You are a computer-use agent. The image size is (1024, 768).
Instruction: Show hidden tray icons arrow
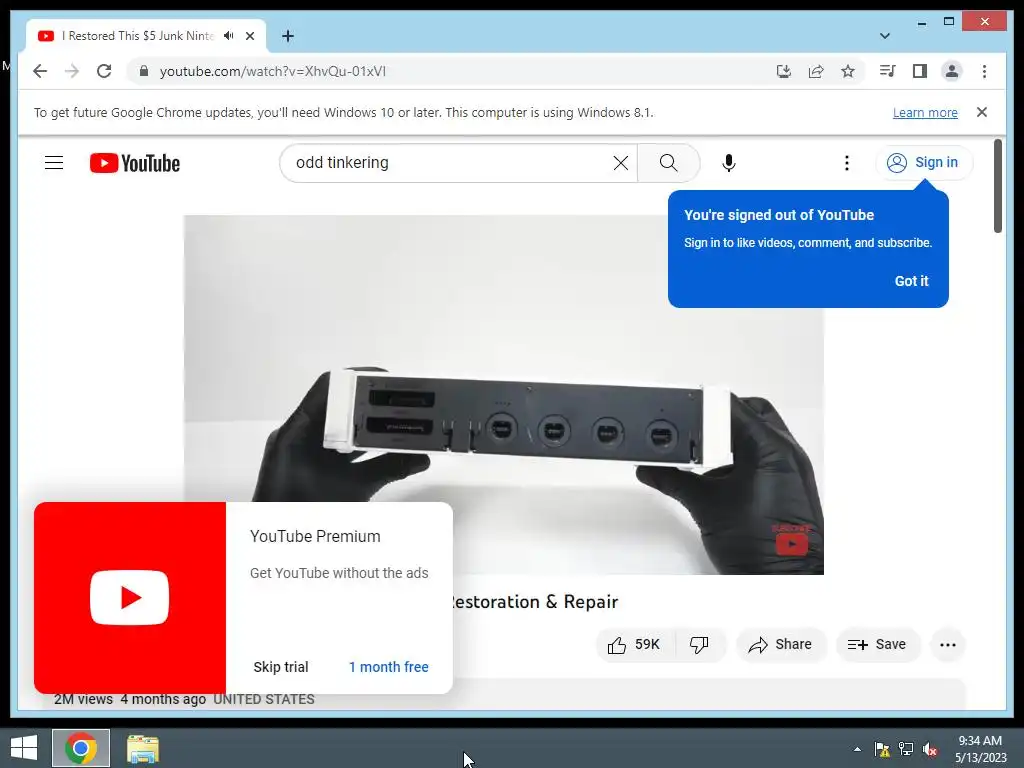point(857,749)
